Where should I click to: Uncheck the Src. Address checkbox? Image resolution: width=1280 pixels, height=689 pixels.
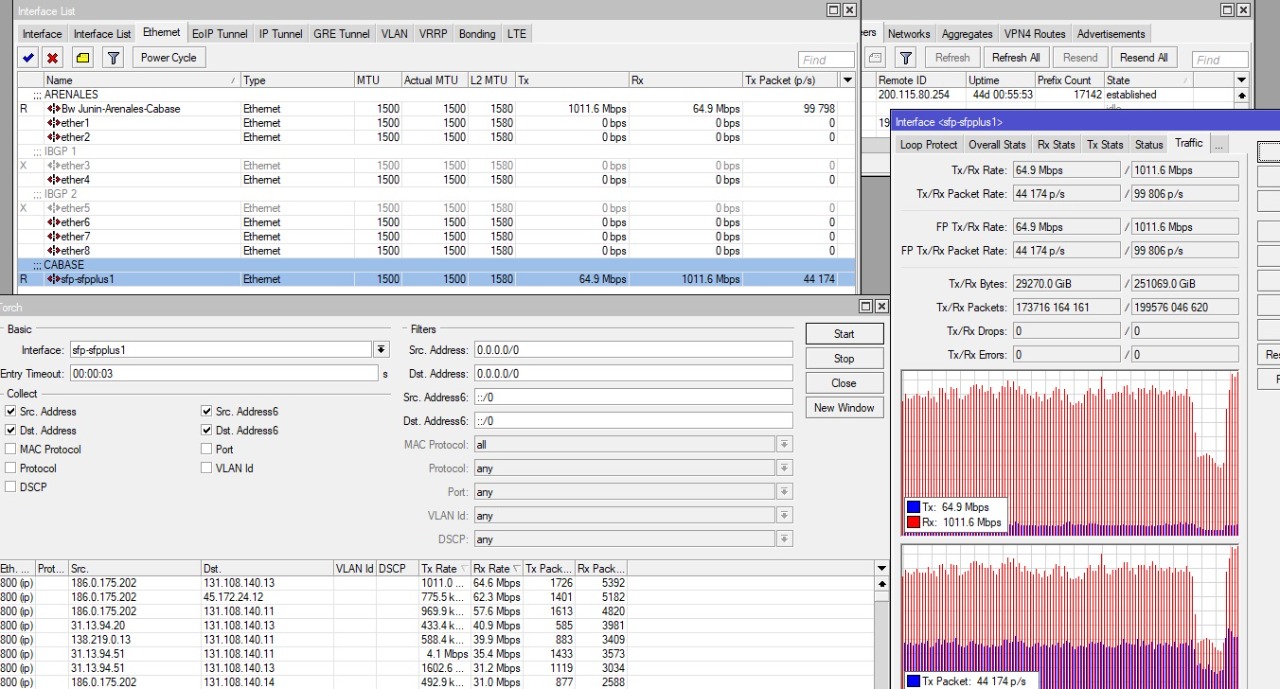11,411
